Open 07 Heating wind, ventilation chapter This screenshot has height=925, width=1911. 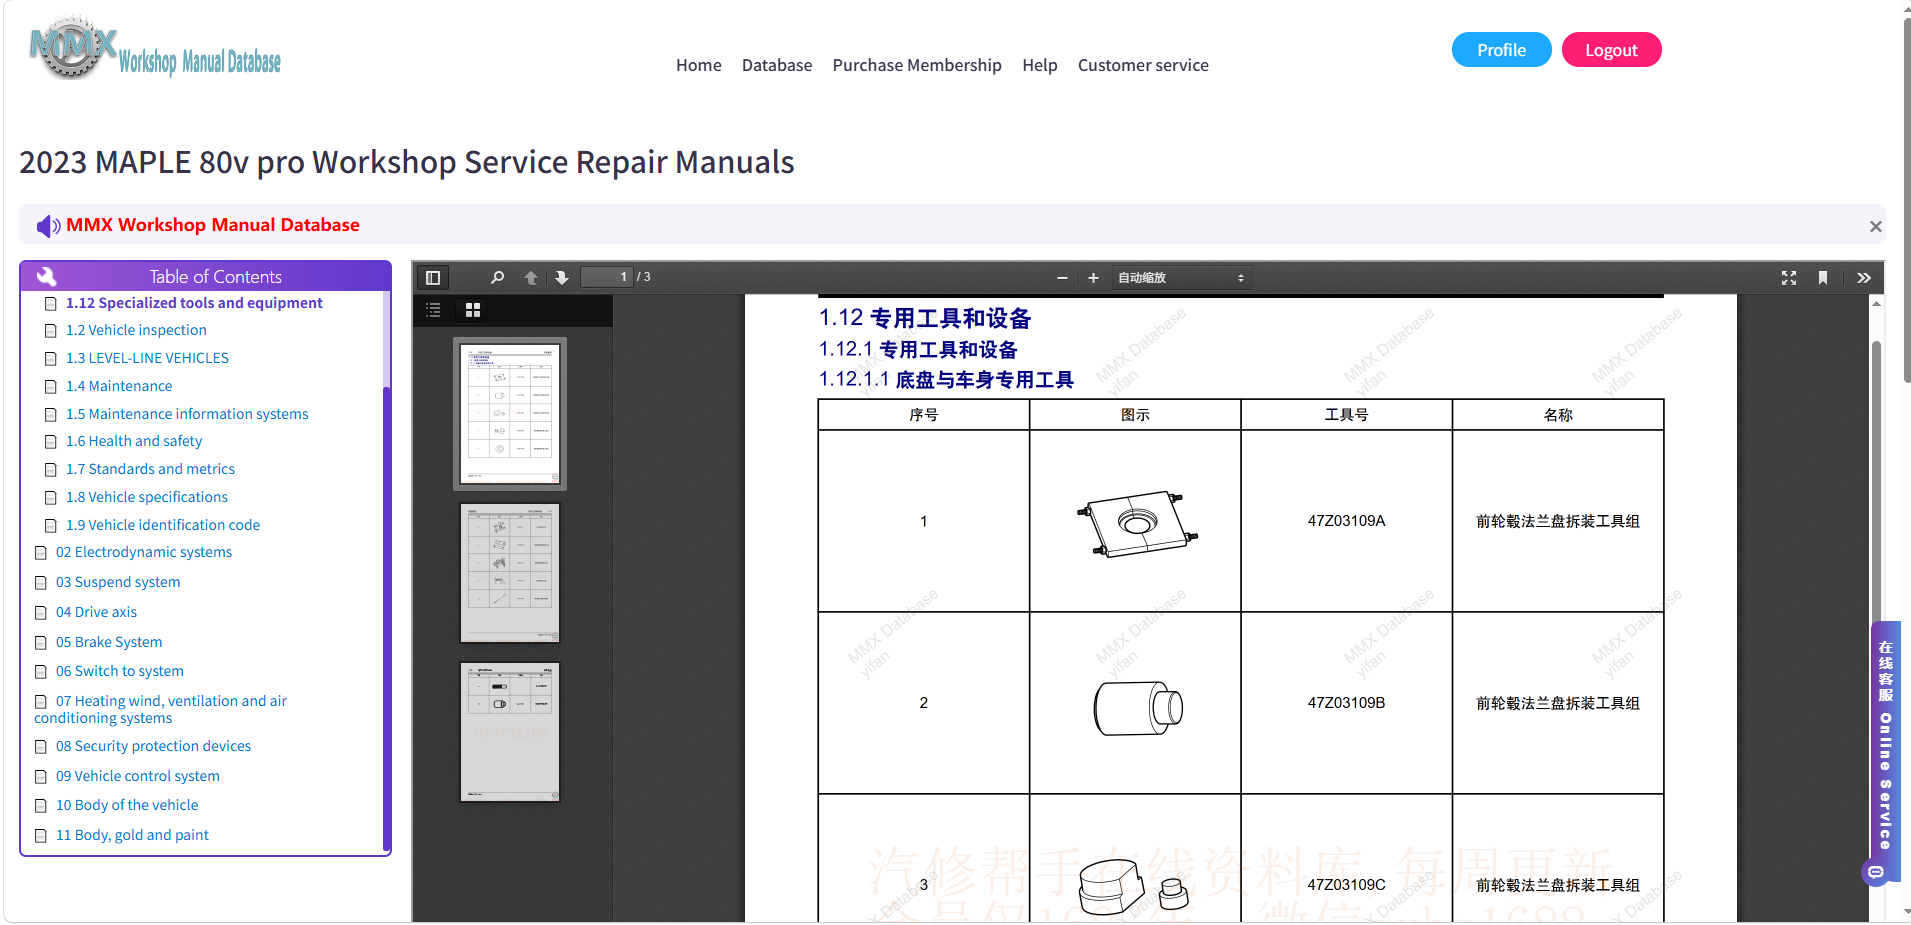(161, 709)
